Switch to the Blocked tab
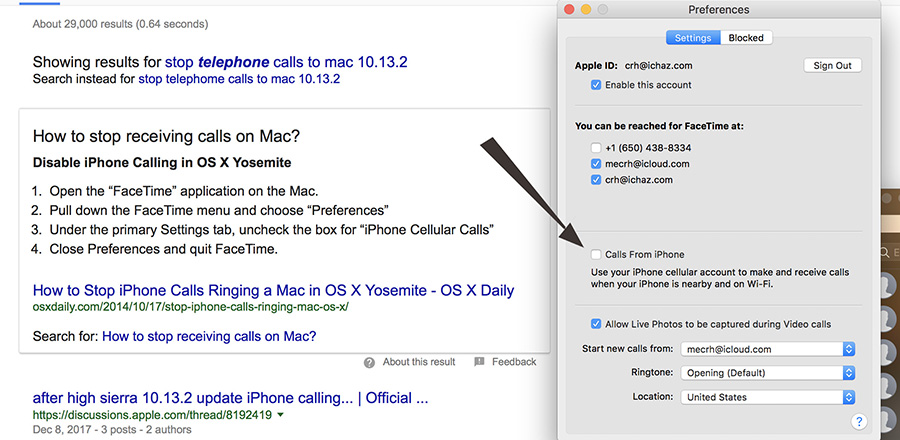Viewport: 900px width, 440px height. point(746,38)
